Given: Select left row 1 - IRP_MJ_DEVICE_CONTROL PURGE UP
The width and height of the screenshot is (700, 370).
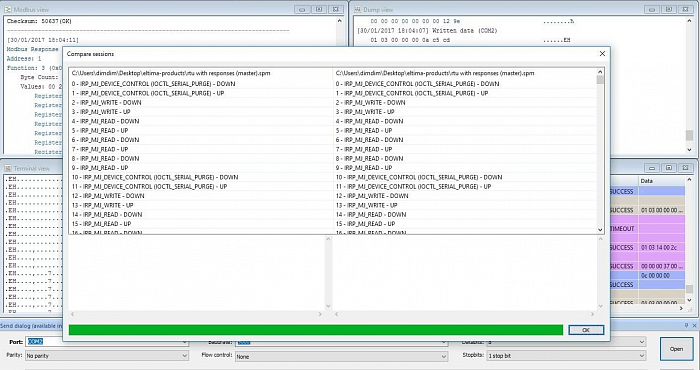Looking at the screenshot, I should 201,93.
